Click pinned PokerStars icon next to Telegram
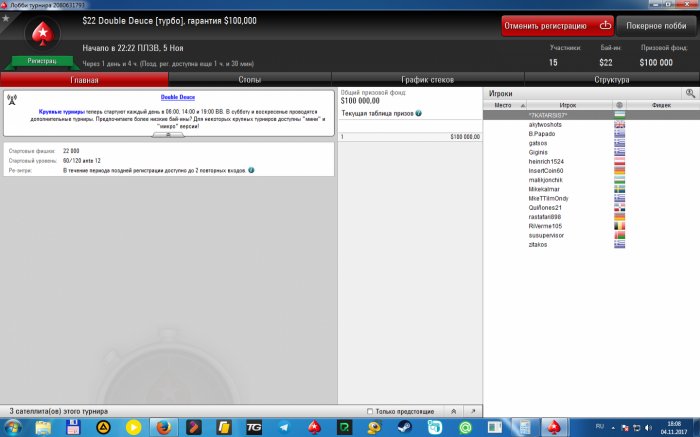The height and width of the screenshot is (437, 700). click(314, 428)
